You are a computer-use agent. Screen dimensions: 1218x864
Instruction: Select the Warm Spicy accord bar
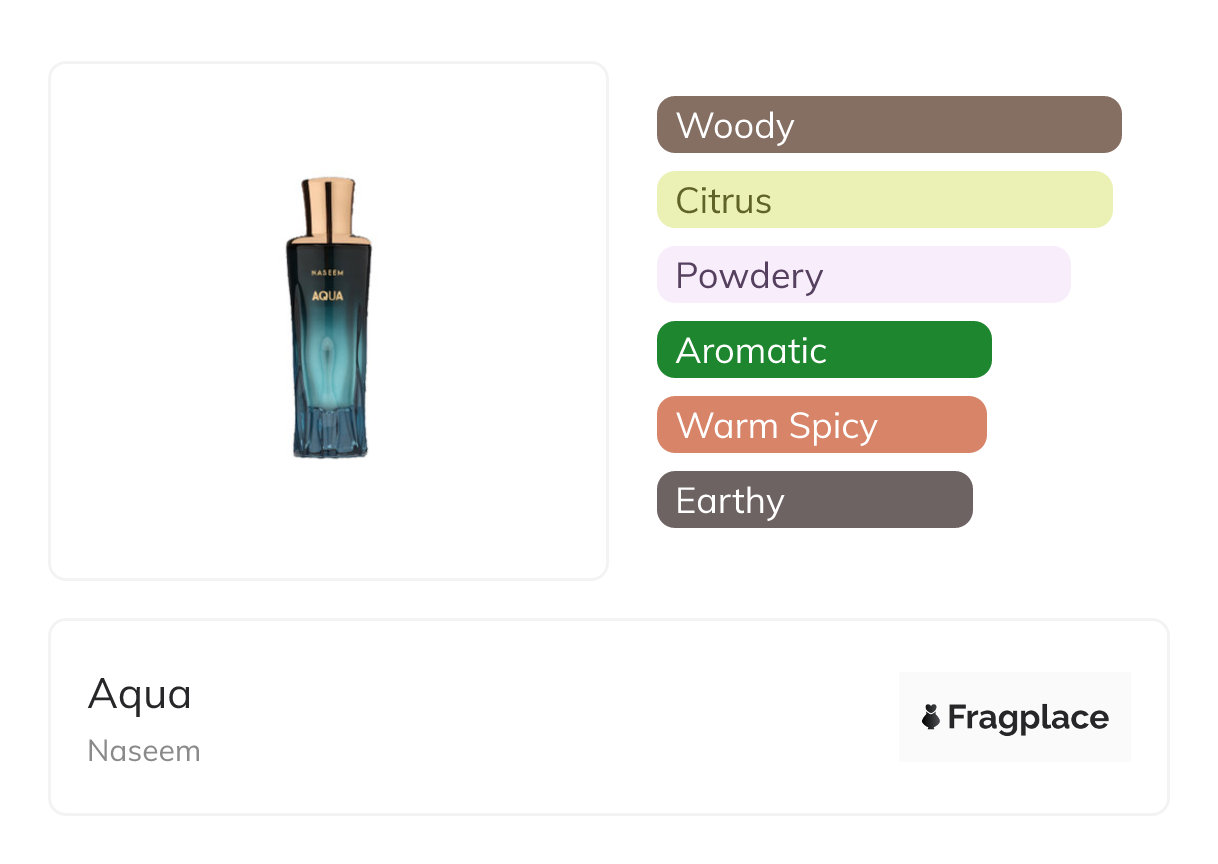(x=821, y=425)
